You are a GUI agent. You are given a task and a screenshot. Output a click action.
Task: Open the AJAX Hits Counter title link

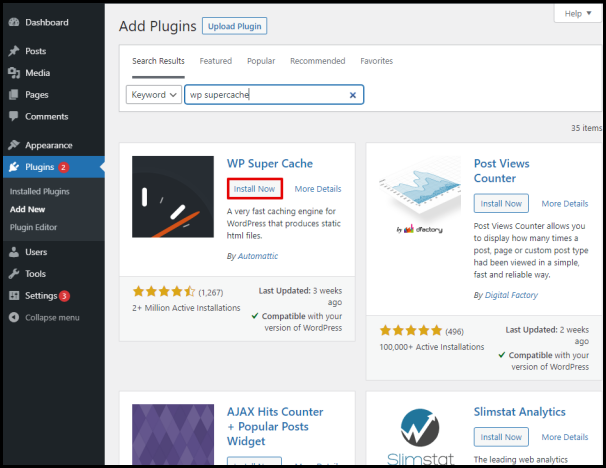click(275, 427)
